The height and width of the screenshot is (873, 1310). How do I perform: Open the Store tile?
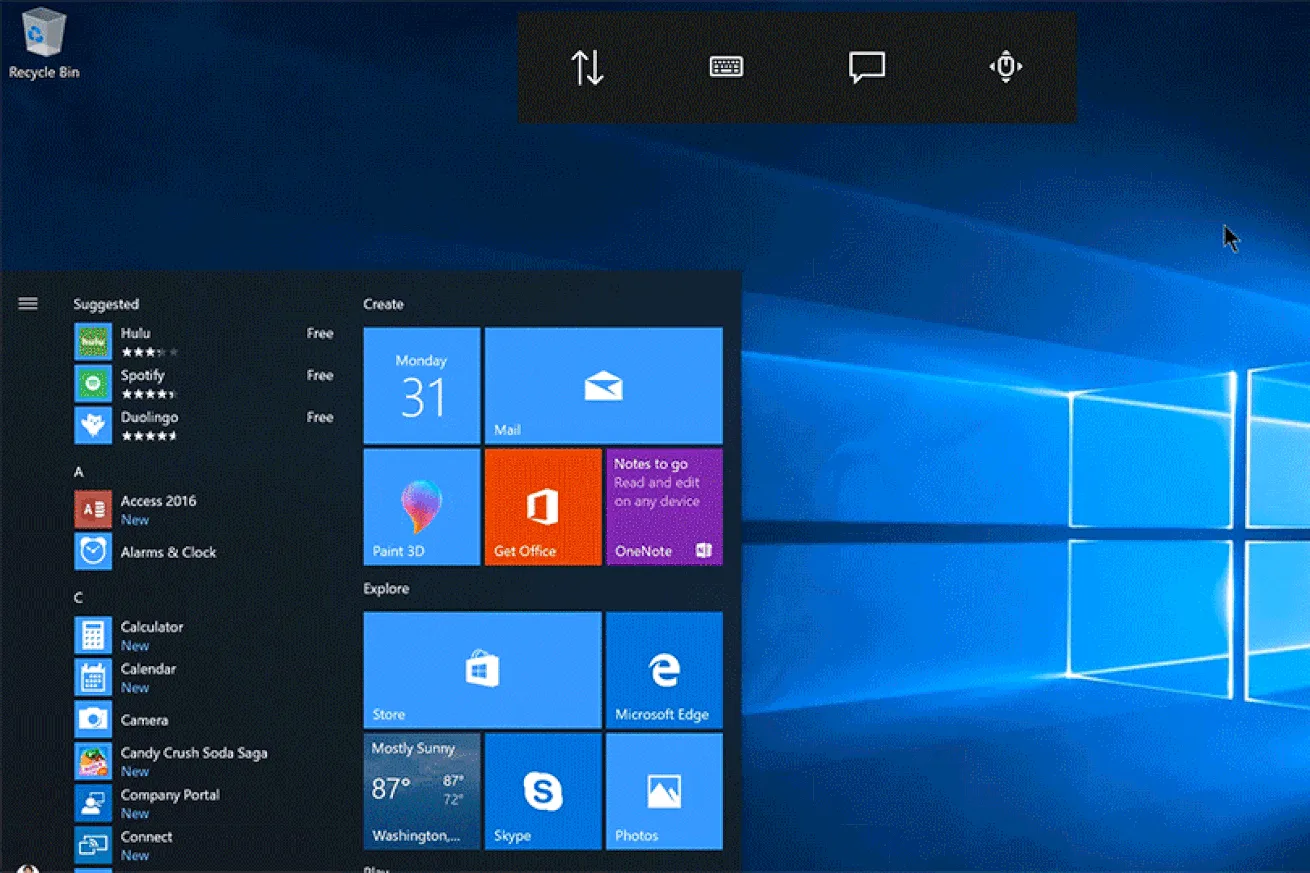click(x=482, y=670)
